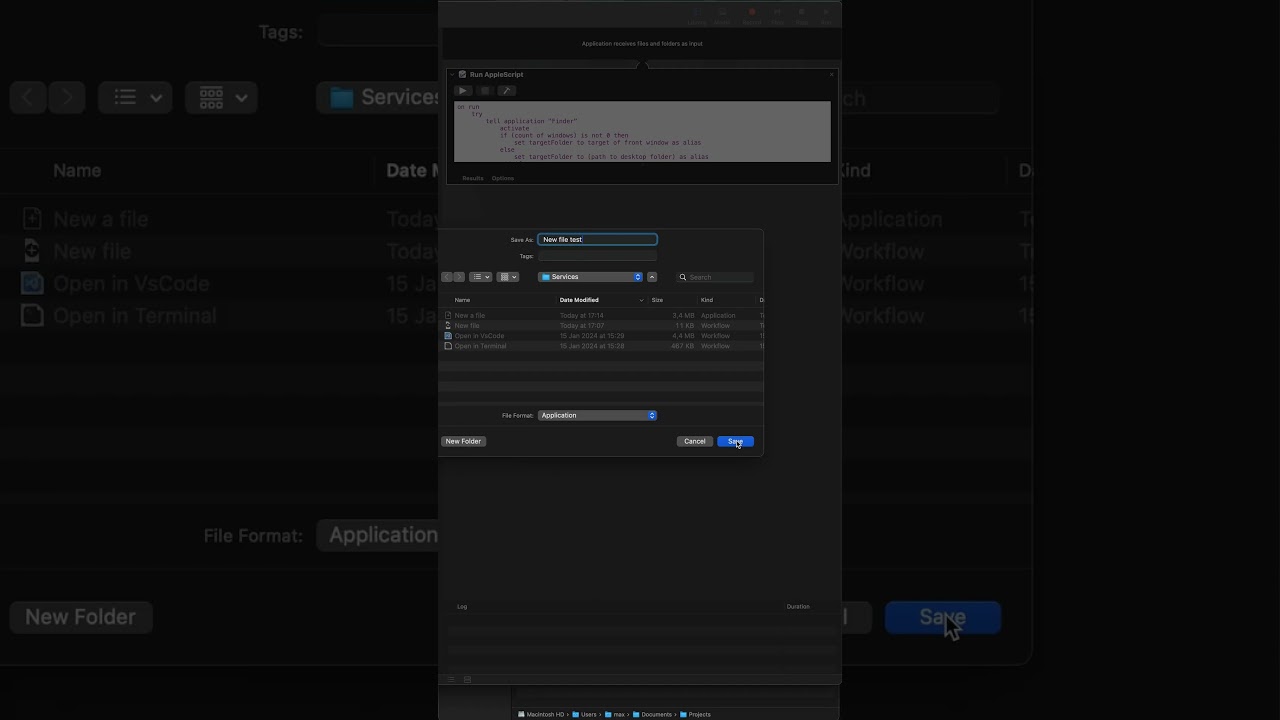Click Save button in the save dialog
The image size is (1280, 720).
click(735, 441)
